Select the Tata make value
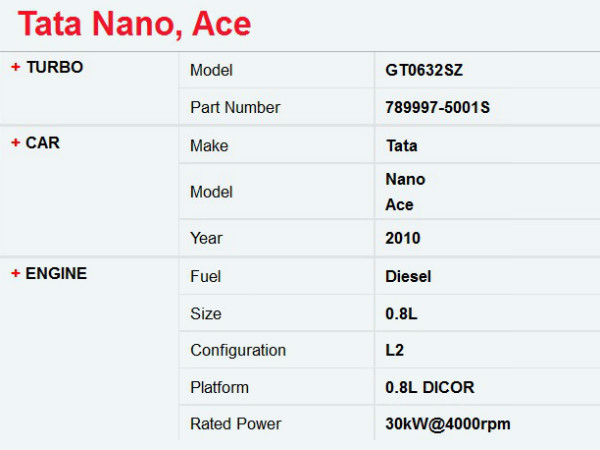The image size is (600, 450). click(401, 146)
